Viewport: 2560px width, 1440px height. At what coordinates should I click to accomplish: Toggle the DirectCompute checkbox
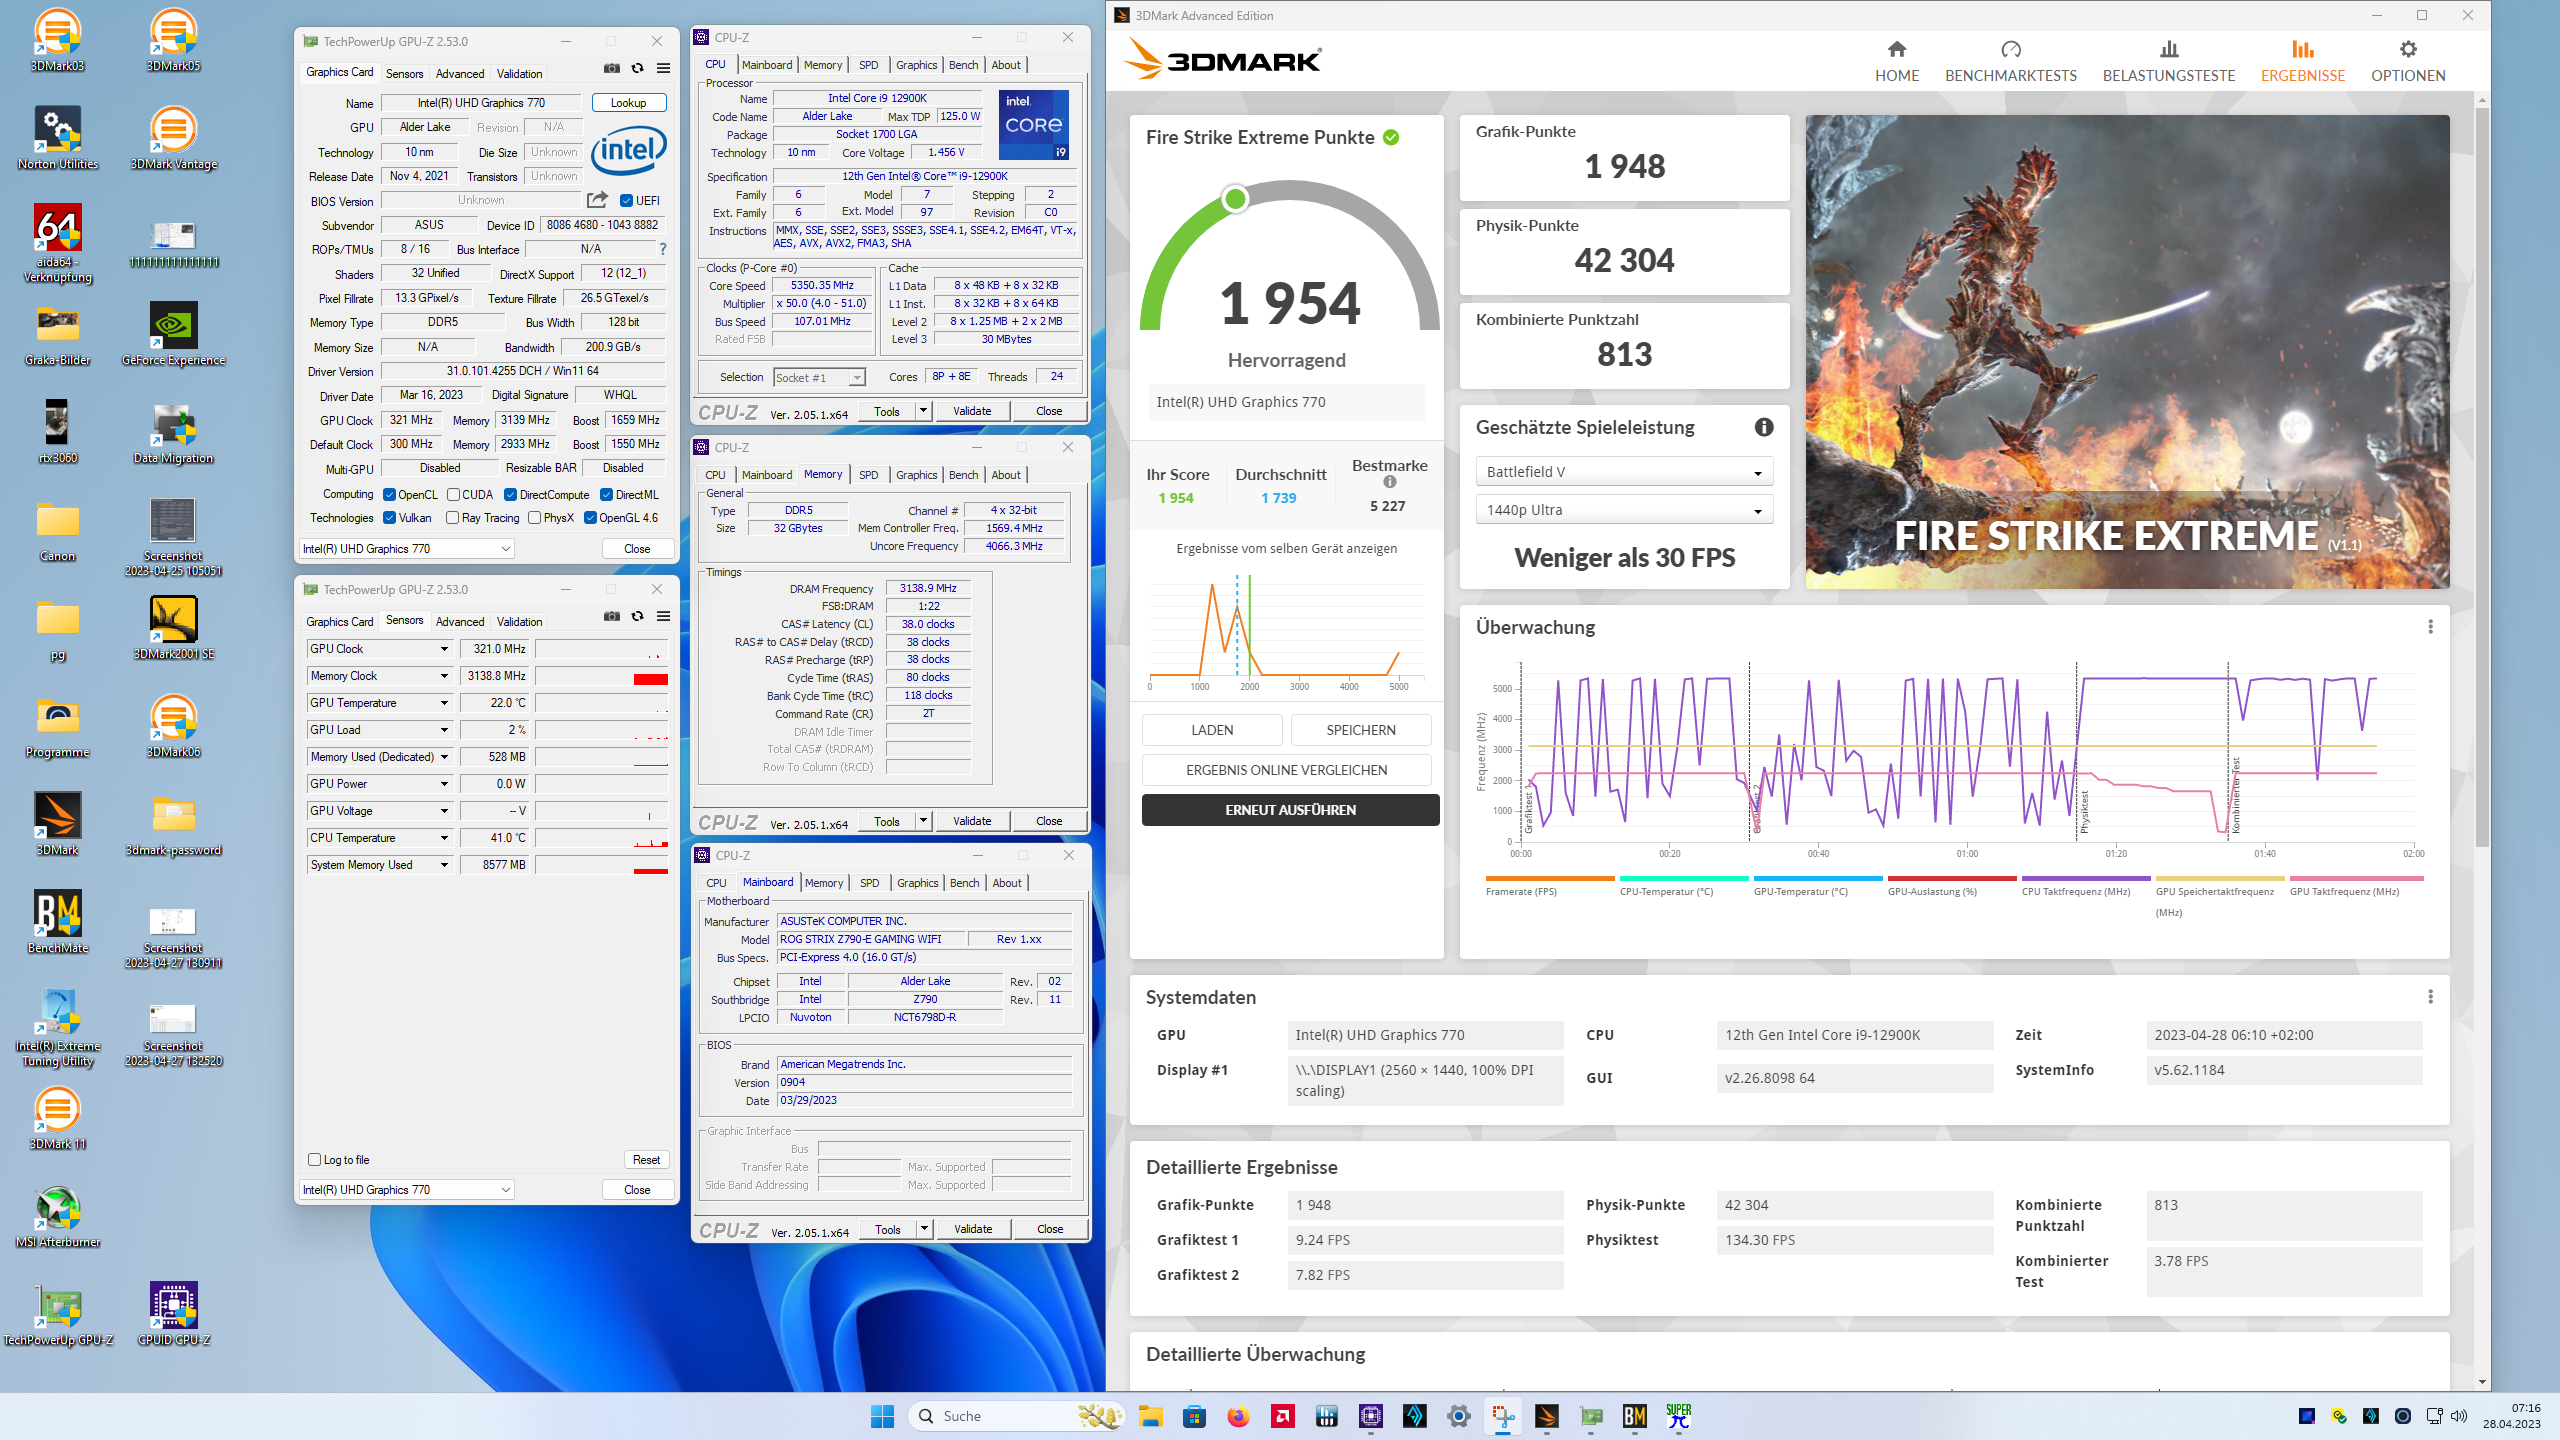coord(511,495)
